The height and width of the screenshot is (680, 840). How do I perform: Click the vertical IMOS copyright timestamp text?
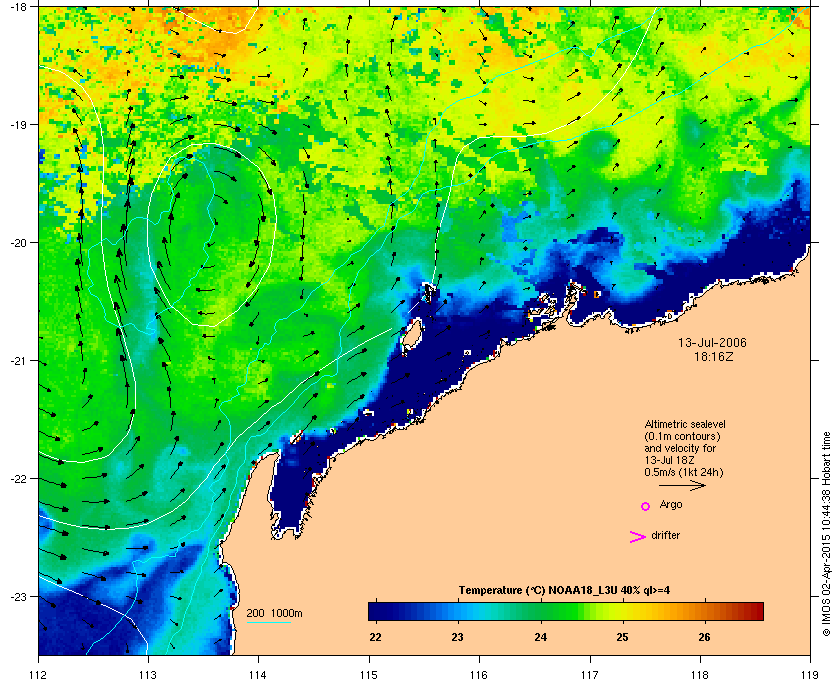click(x=826, y=534)
